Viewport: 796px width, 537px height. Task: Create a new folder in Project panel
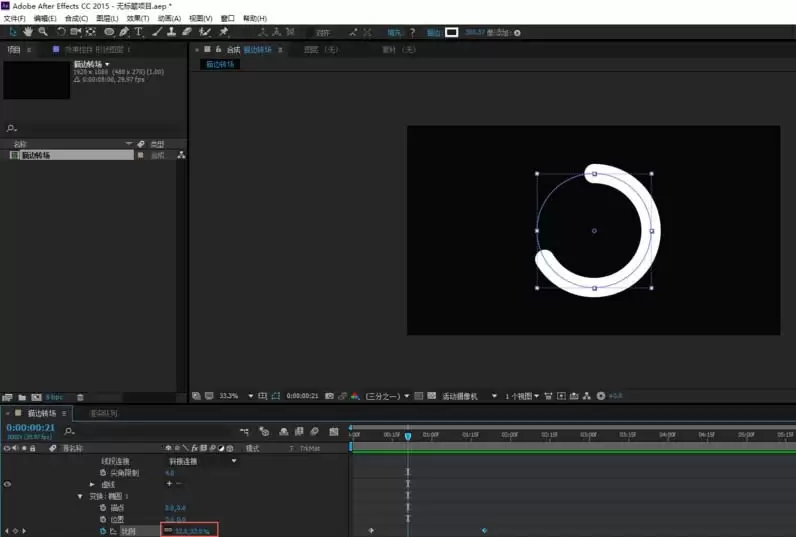(22, 397)
